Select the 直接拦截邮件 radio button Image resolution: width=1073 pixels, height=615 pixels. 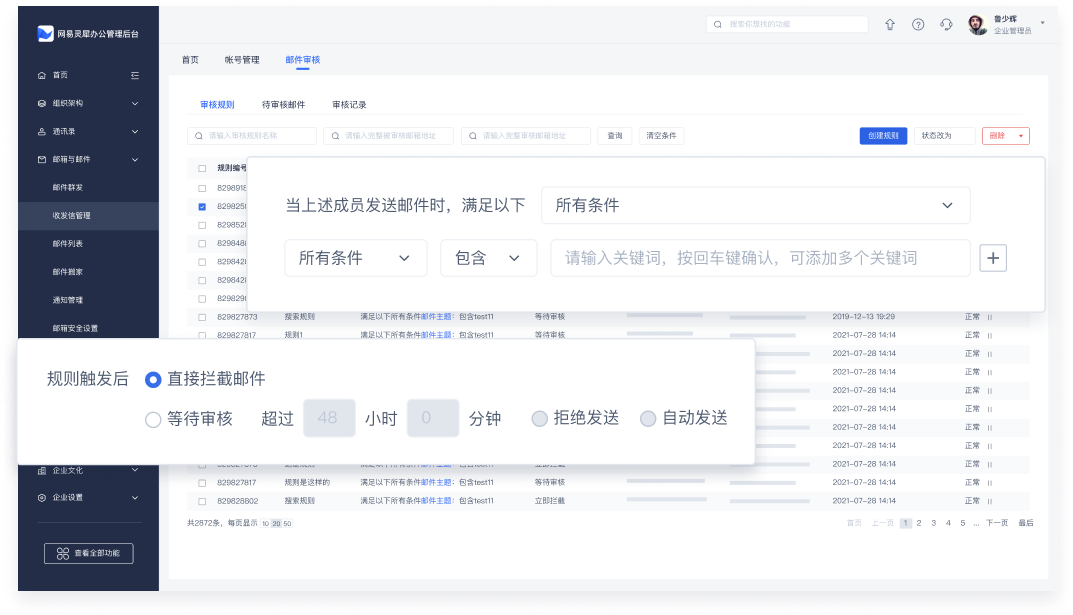(x=153, y=380)
